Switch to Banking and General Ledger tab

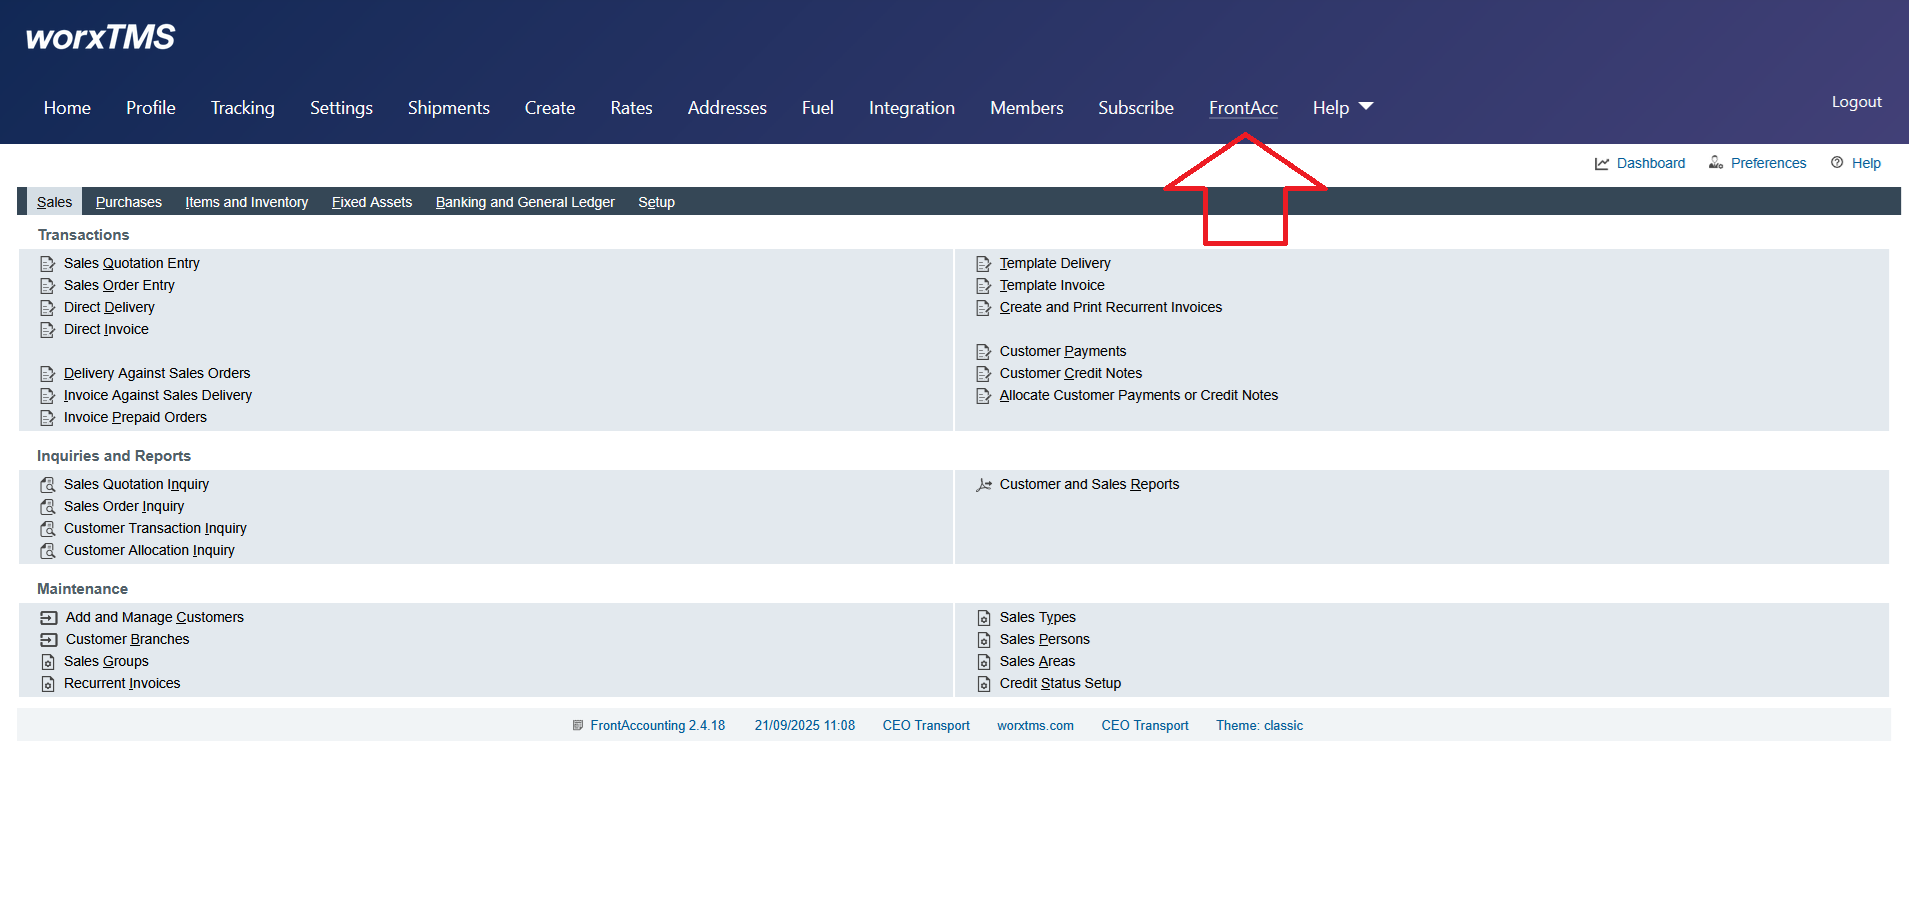524,202
